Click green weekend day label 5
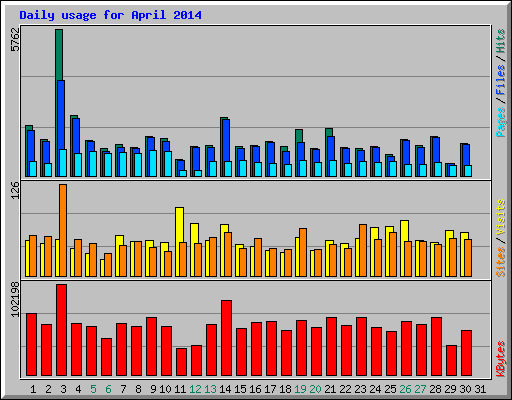 click(93, 389)
